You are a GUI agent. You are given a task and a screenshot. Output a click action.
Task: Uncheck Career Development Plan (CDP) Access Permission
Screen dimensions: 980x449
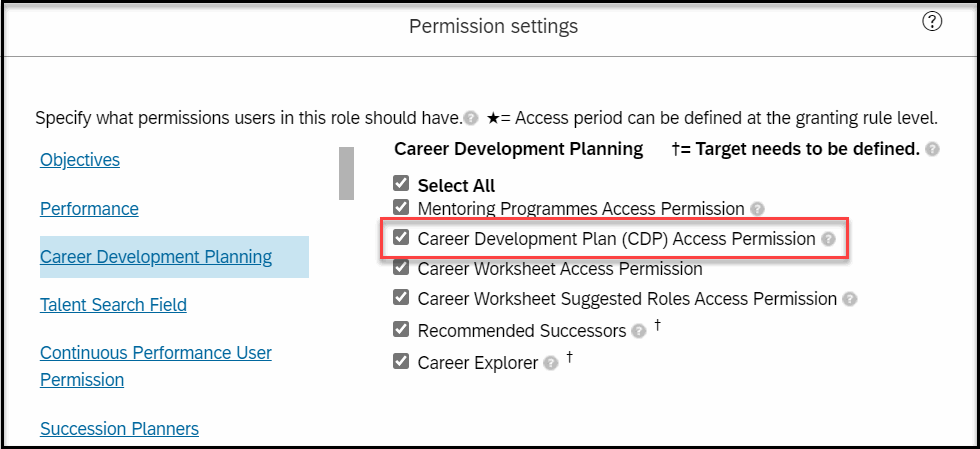click(401, 237)
